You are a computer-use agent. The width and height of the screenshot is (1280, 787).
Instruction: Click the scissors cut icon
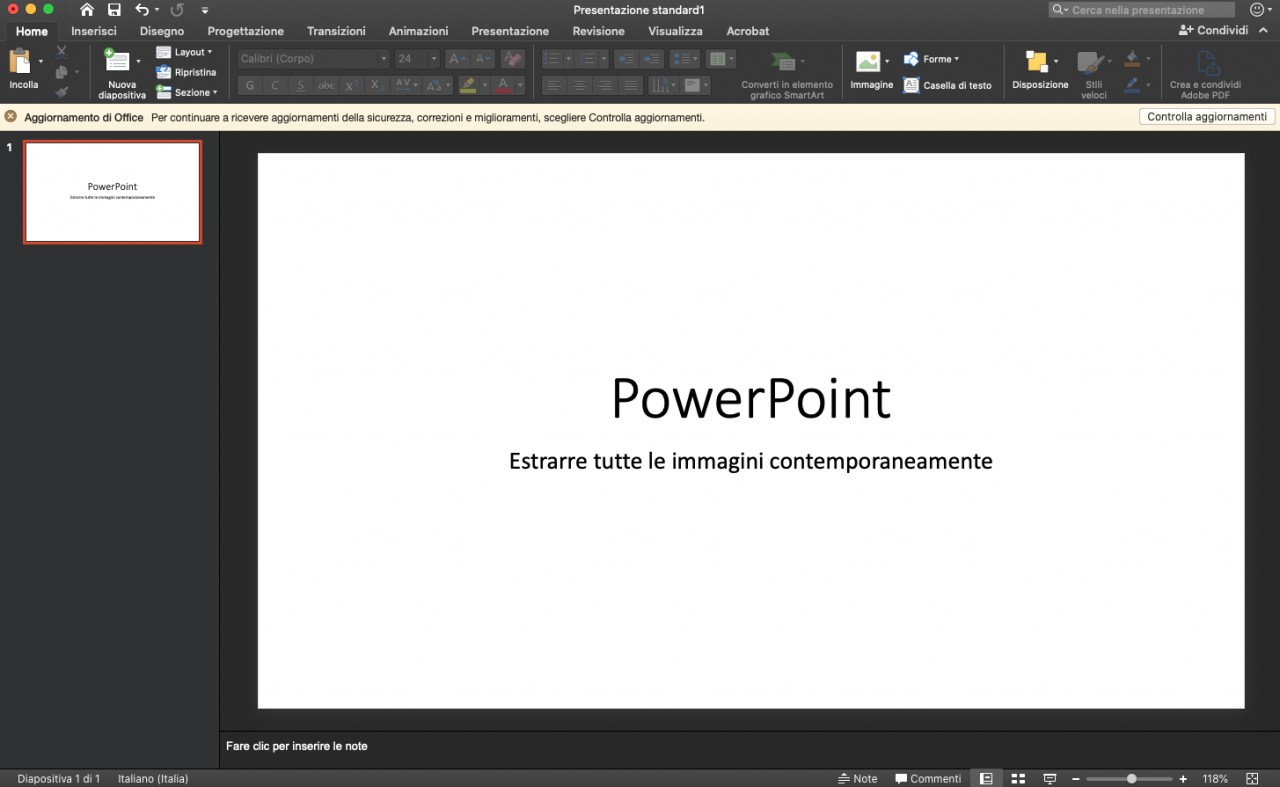(62, 52)
